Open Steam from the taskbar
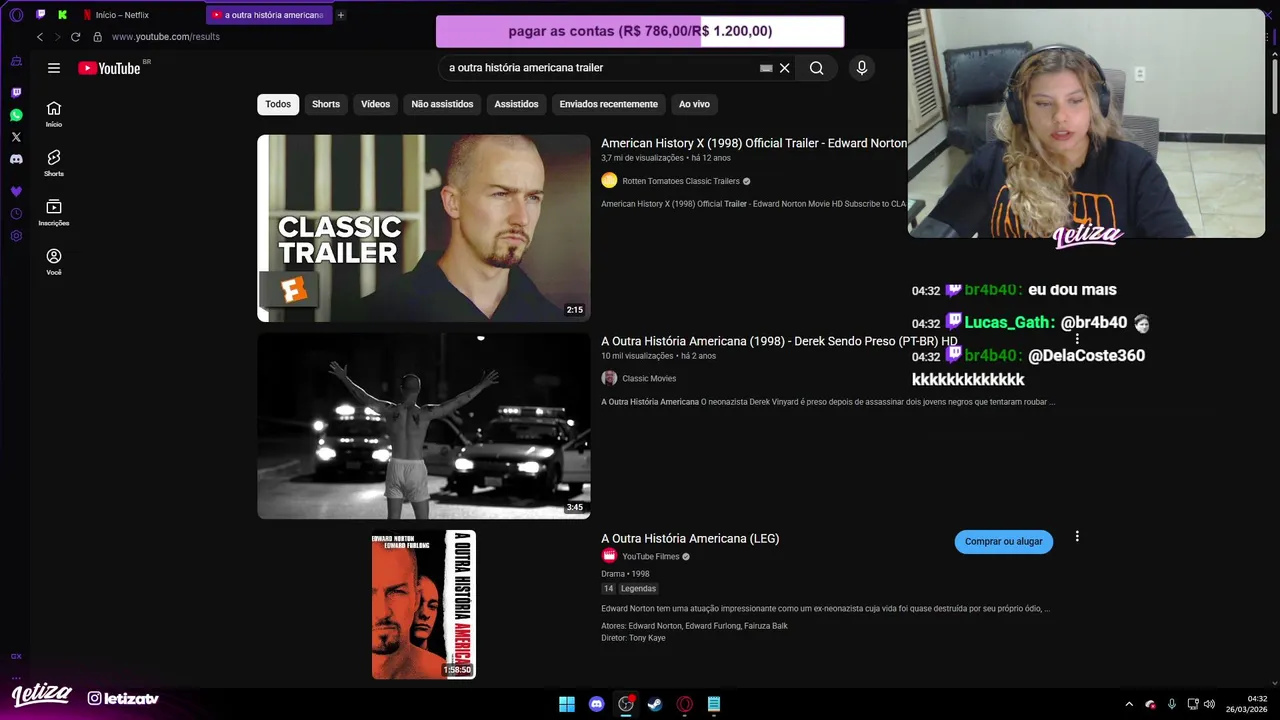Image resolution: width=1280 pixels, height=720 pixels. click(x=655, y=704)
